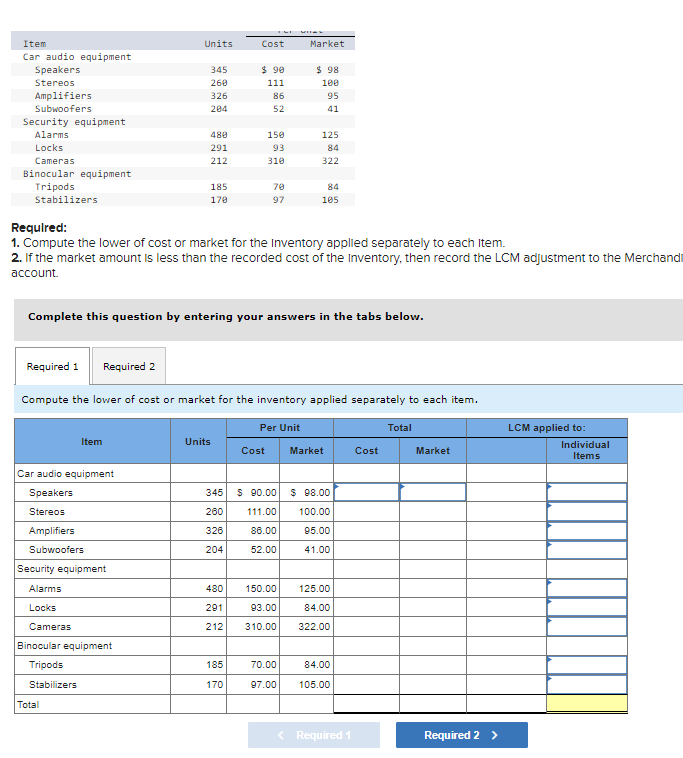
Task: Click the Alarms Total Cost cell
Action: click(366, 588)
